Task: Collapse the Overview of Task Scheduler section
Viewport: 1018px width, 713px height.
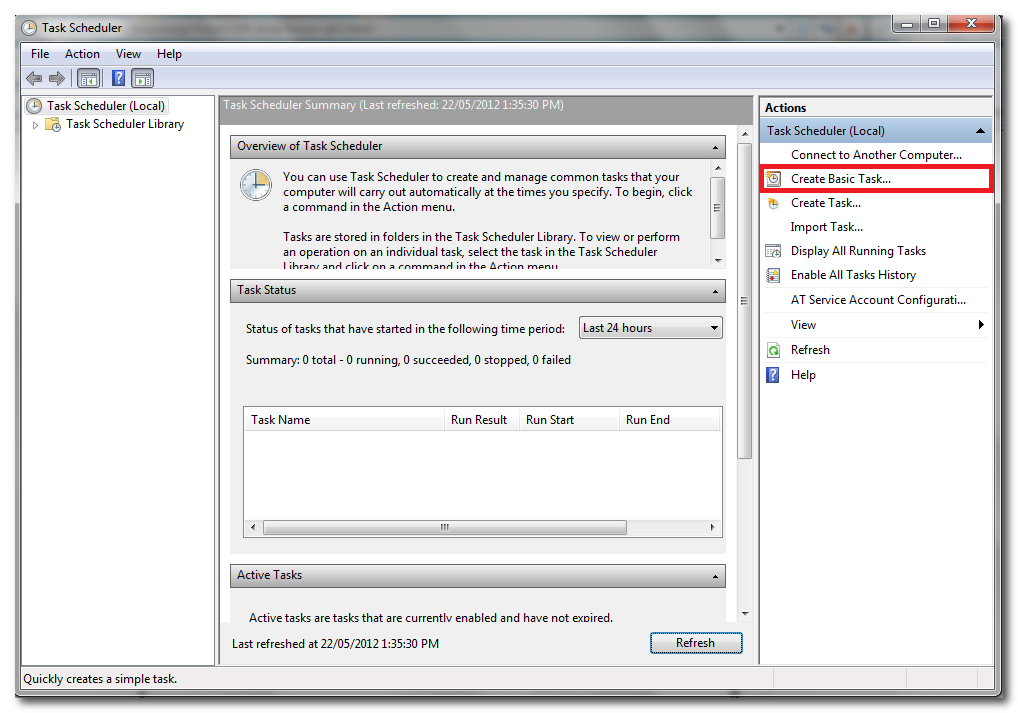Action: click(x=716, y=147)
